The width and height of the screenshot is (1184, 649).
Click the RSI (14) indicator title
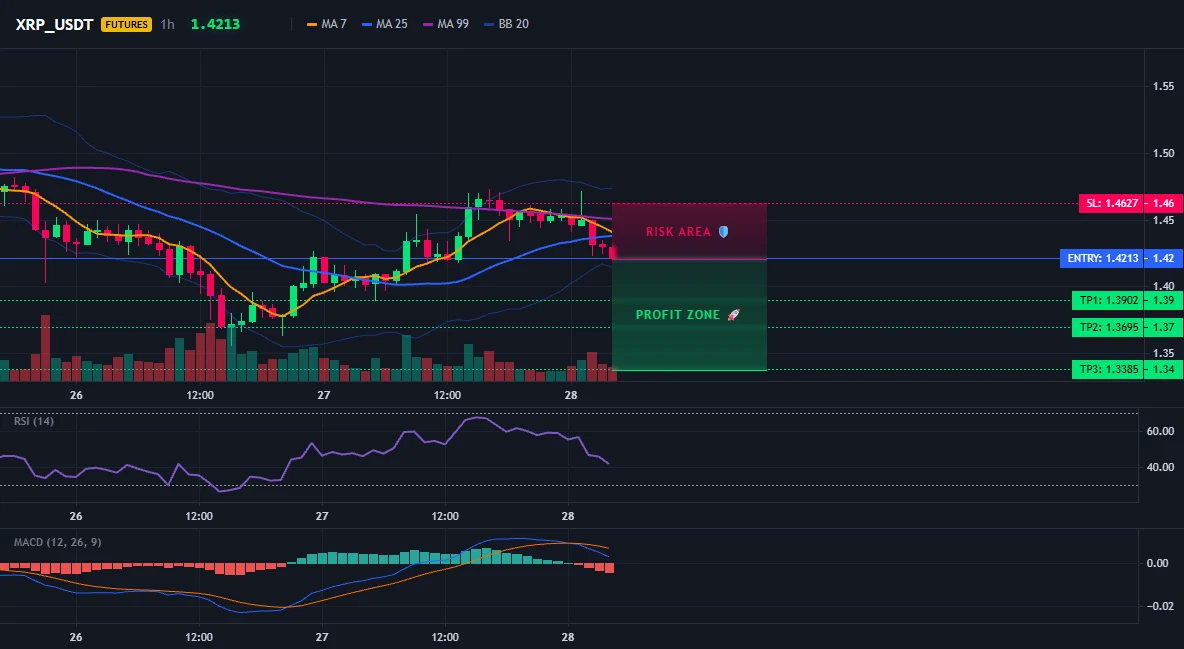click(x=34, y=421)
